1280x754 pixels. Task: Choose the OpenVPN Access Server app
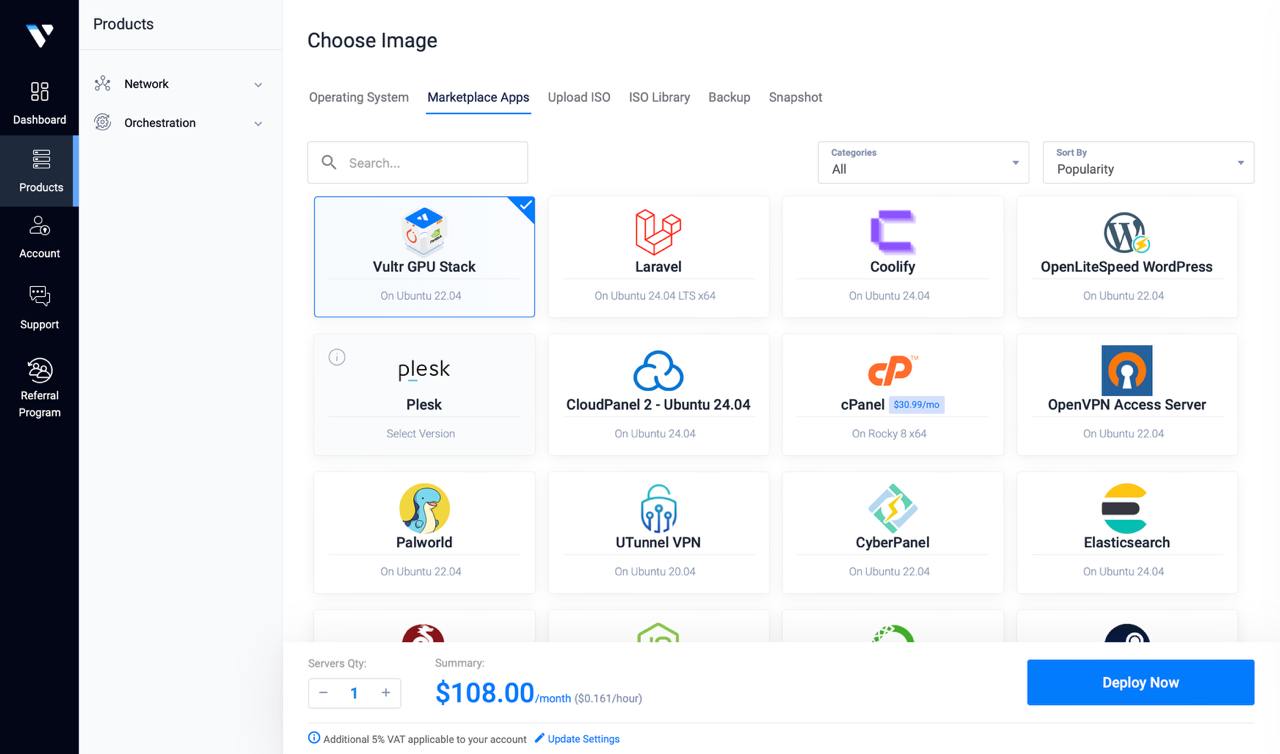pos(1126,395)
